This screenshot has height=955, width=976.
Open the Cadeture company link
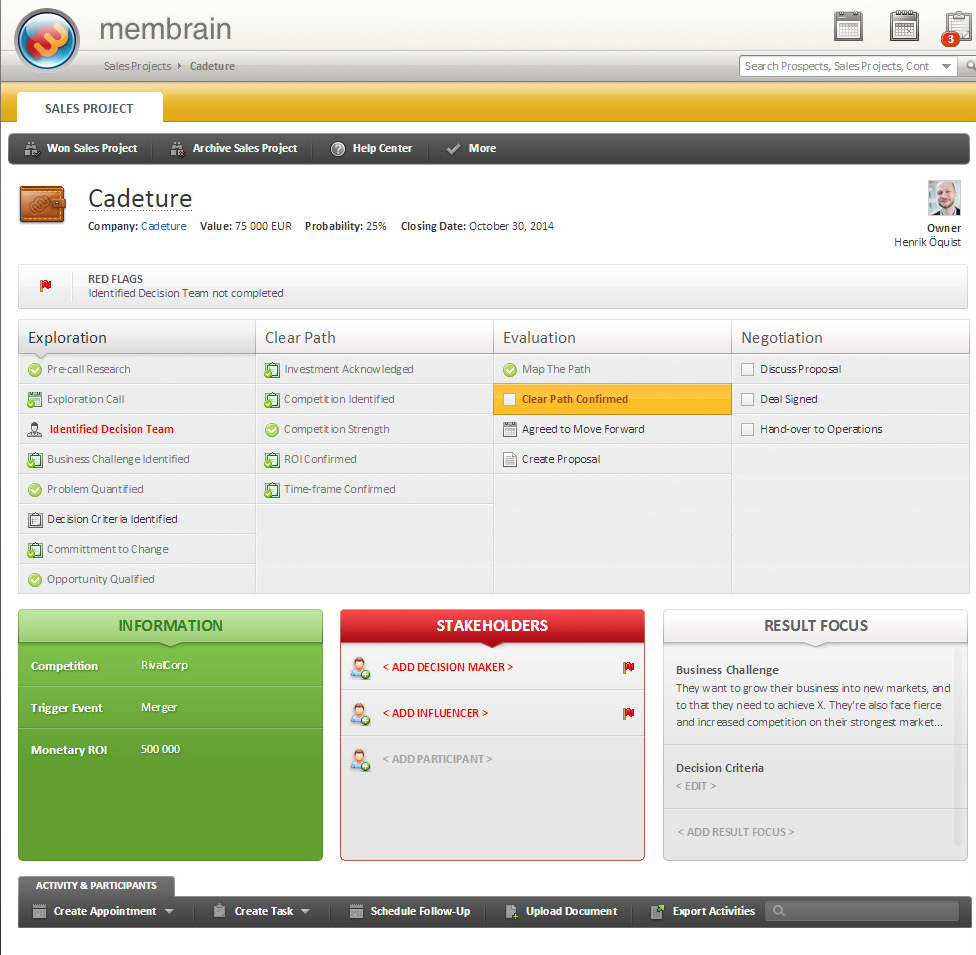pyautogui.click(x=164, y=226)
